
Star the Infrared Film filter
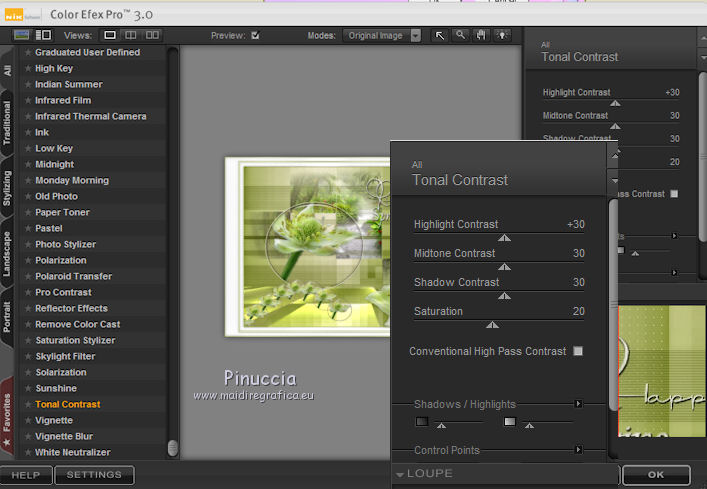click(28, 101)
